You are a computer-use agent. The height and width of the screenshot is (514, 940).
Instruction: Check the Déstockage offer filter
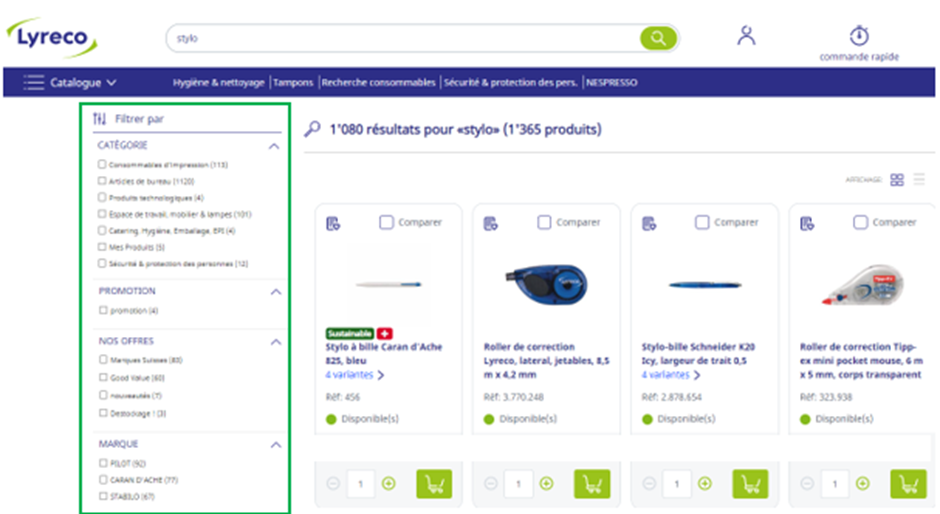click(x=103, y=413)
